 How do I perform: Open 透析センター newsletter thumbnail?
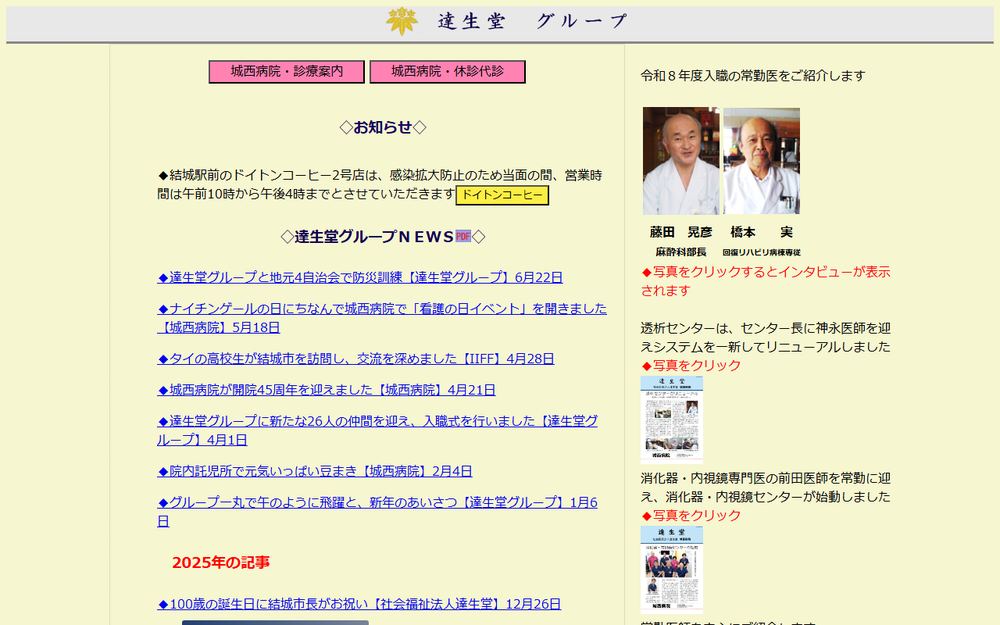click(672, 418)
